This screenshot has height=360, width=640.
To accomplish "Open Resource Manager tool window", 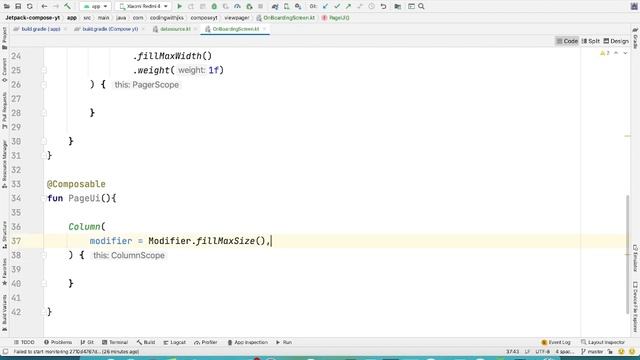I will pyautogui.click(x=4, y=164).
